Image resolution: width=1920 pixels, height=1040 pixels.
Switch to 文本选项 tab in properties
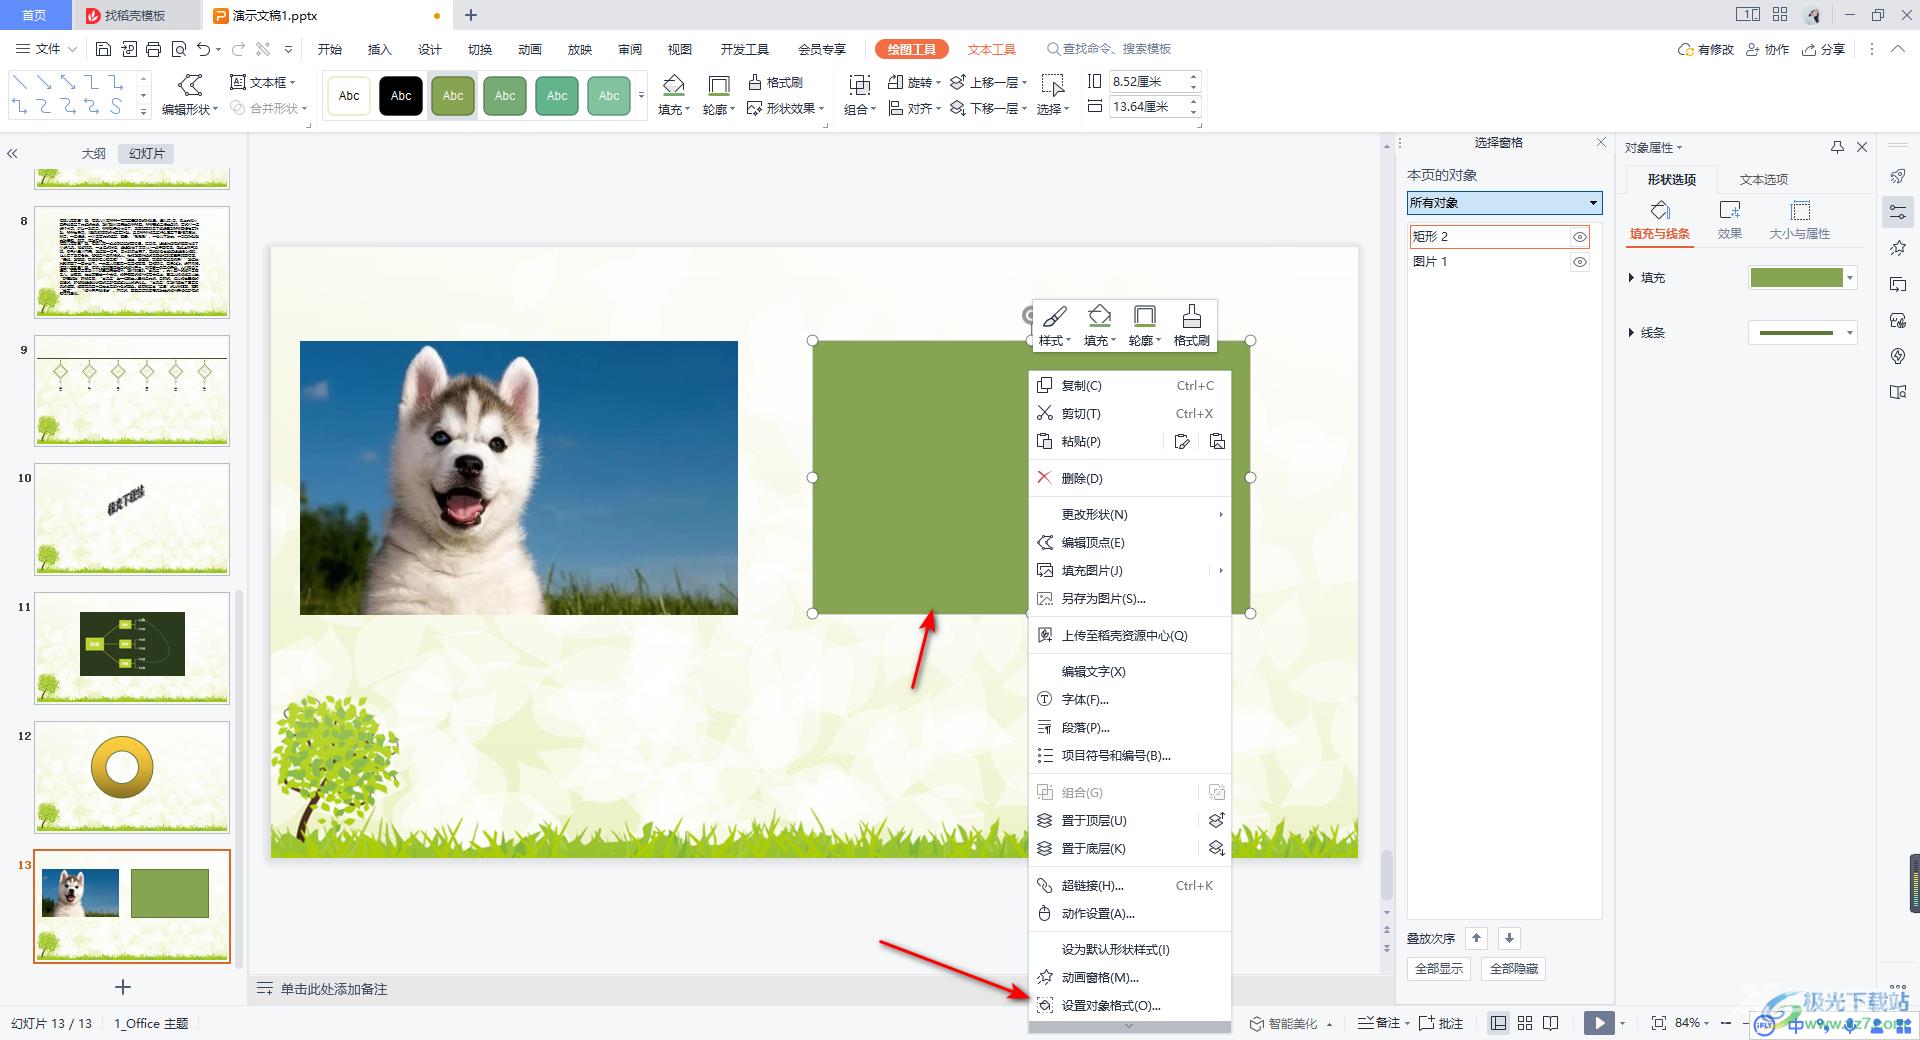tap(1763, 179)
